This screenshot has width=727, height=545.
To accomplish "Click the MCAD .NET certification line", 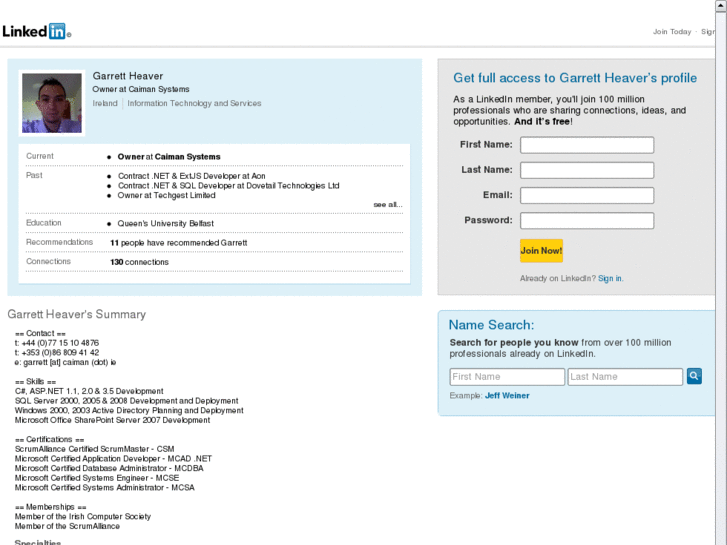I will (x=113, y=459).
